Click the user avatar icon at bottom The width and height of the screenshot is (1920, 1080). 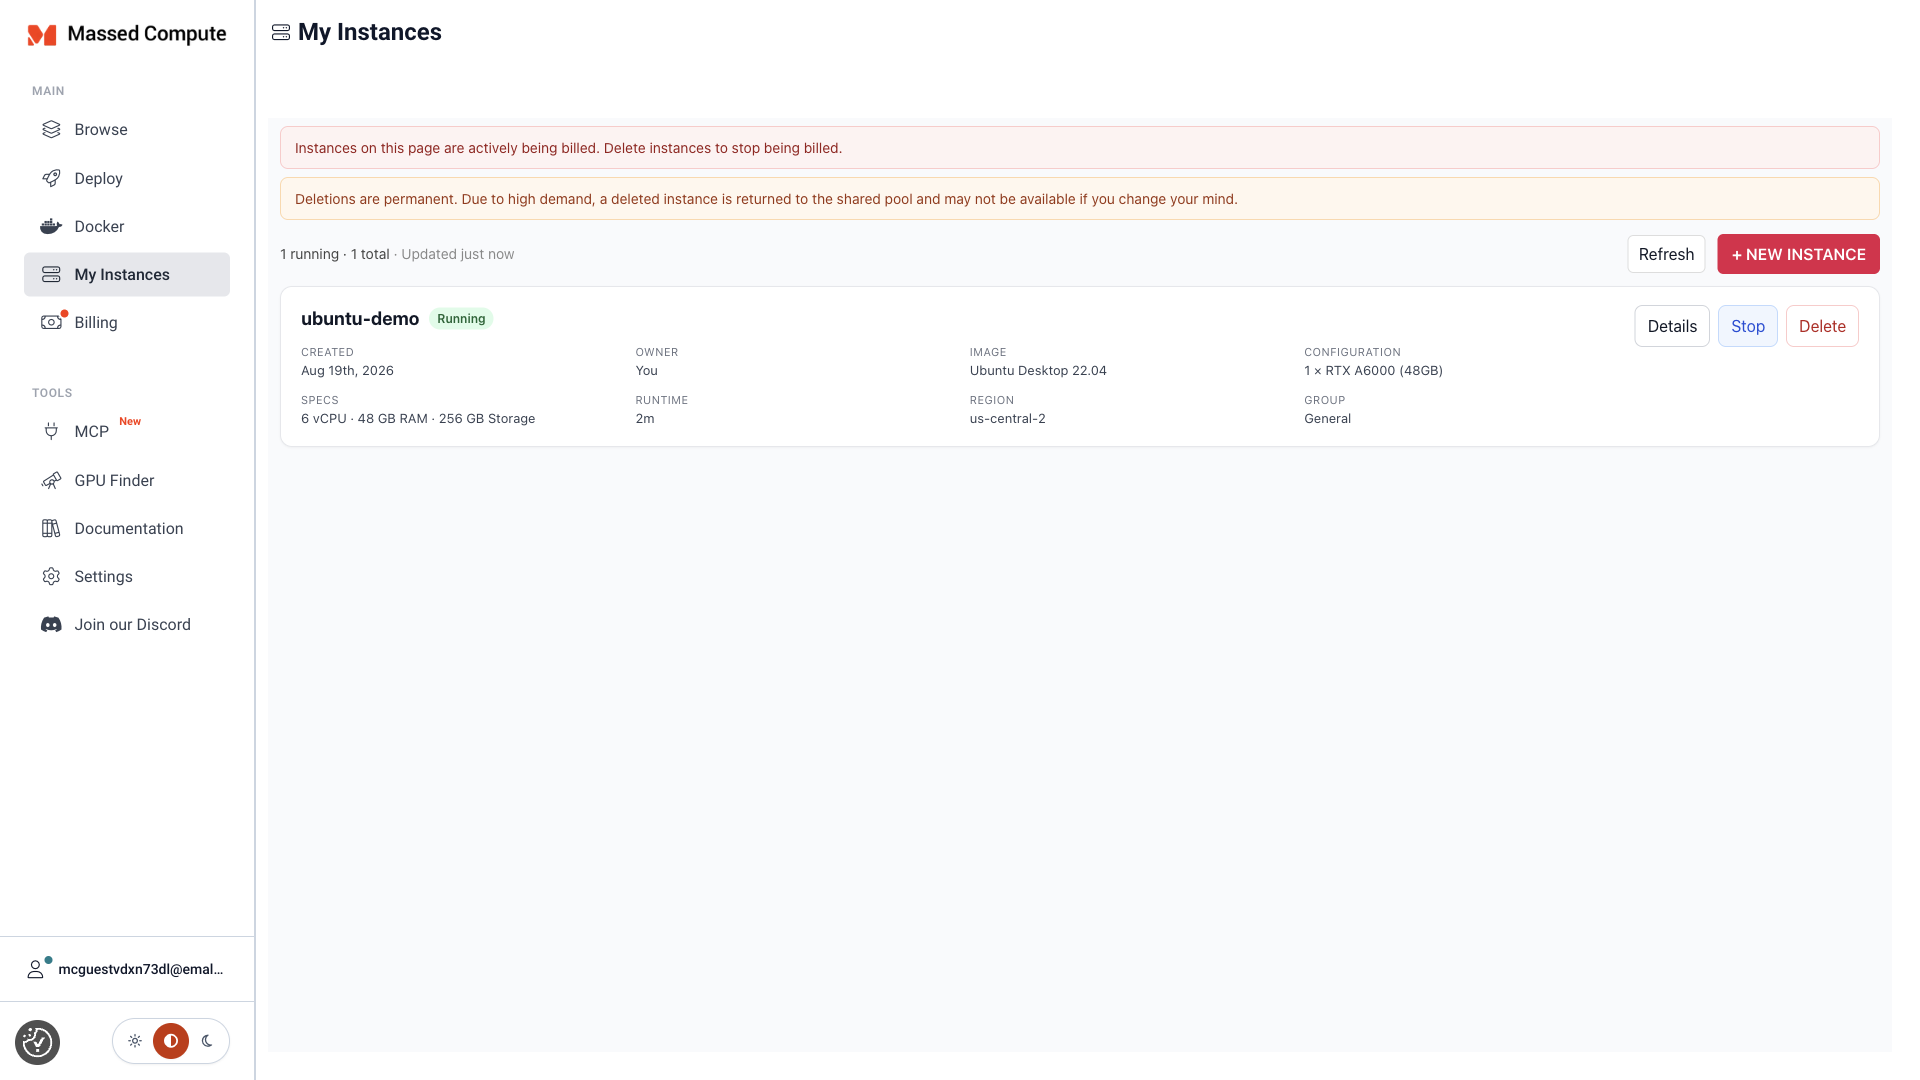[x=36, y=969]
